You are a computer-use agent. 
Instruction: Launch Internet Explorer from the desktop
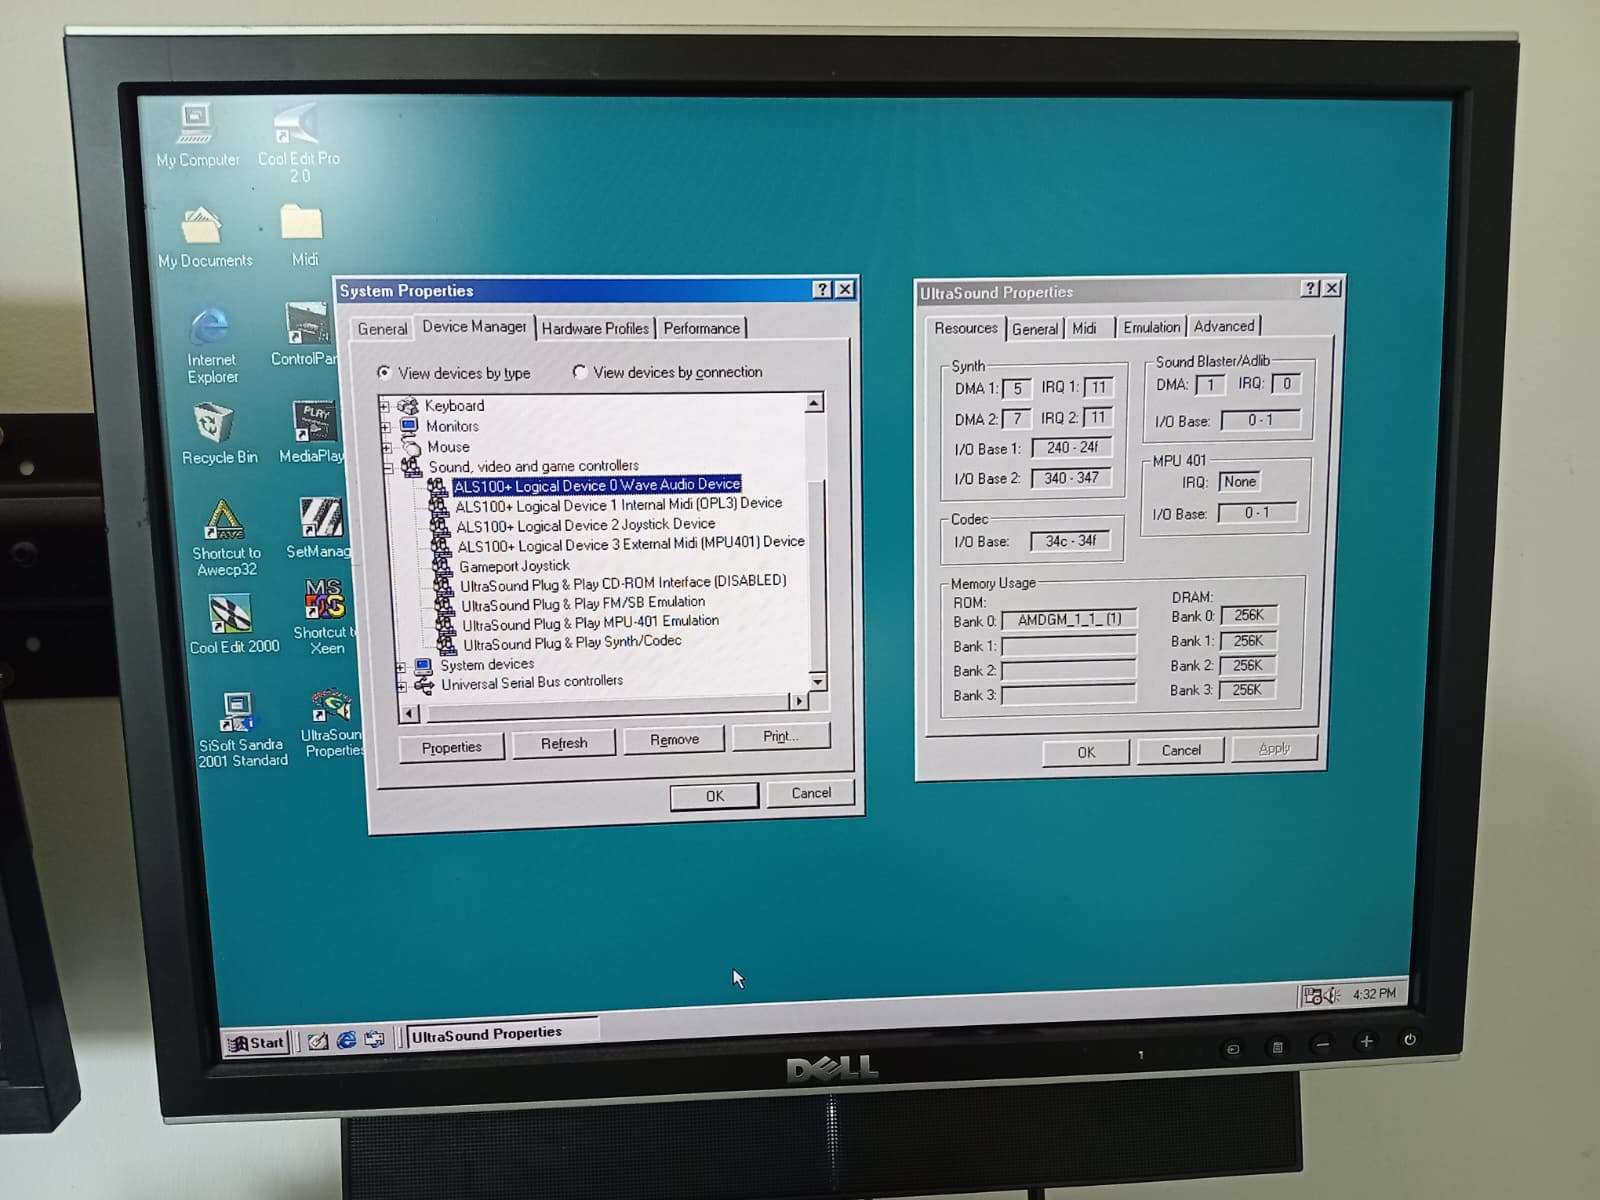tap(210, 330)
